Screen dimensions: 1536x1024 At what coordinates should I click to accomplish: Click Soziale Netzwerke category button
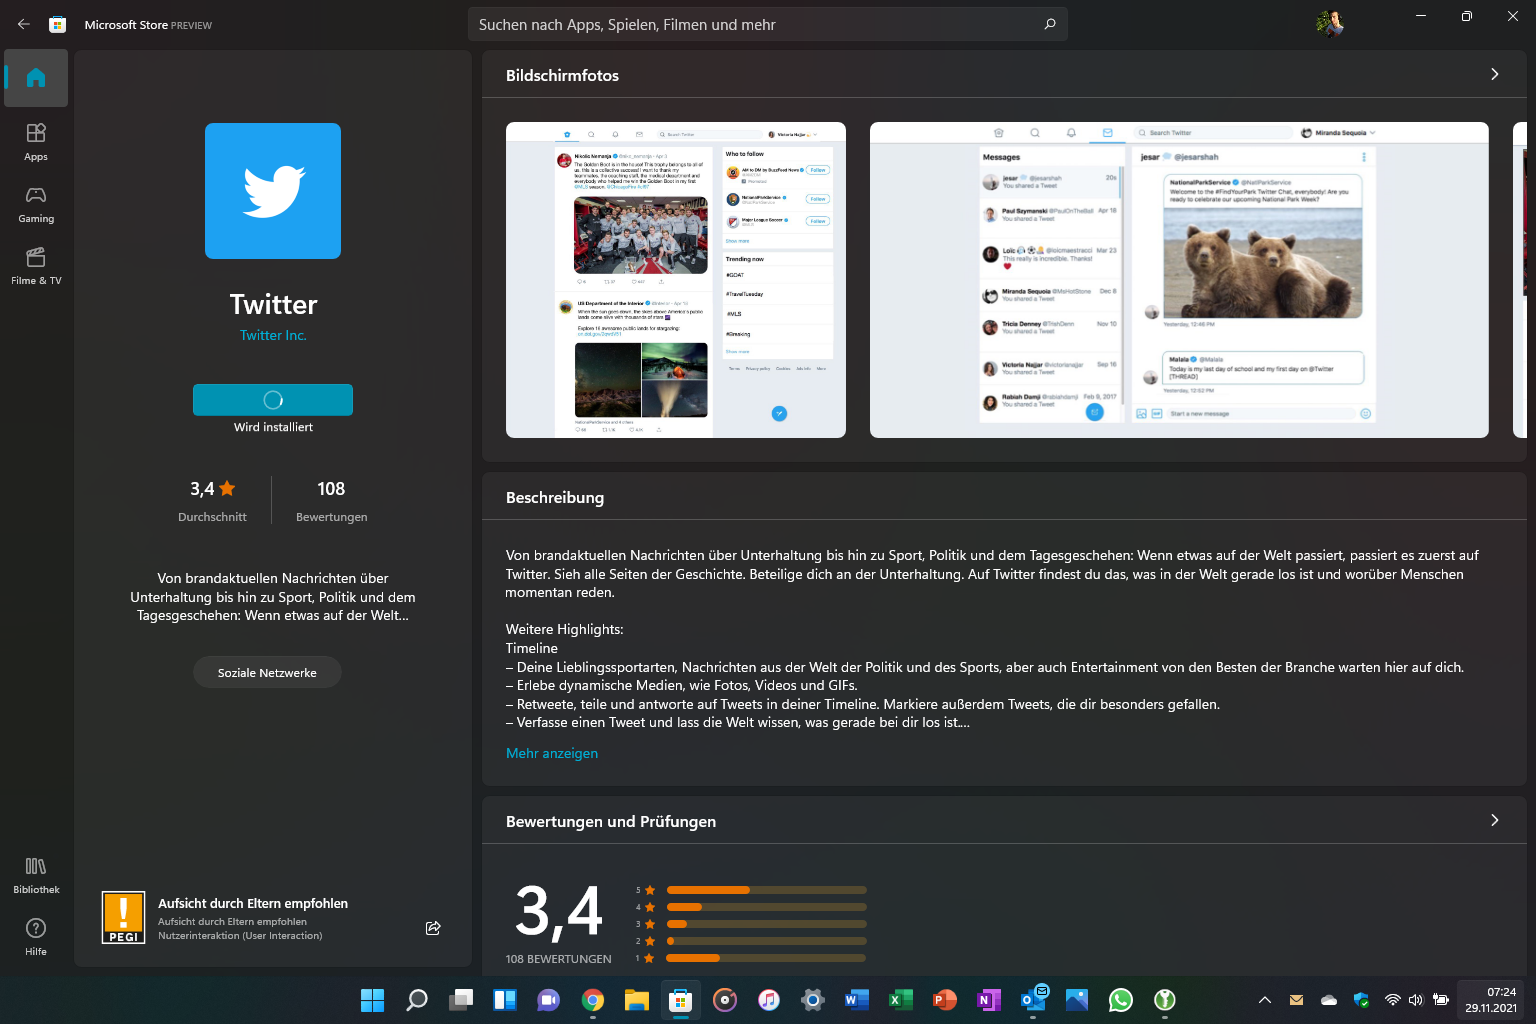tap(267, 673)
